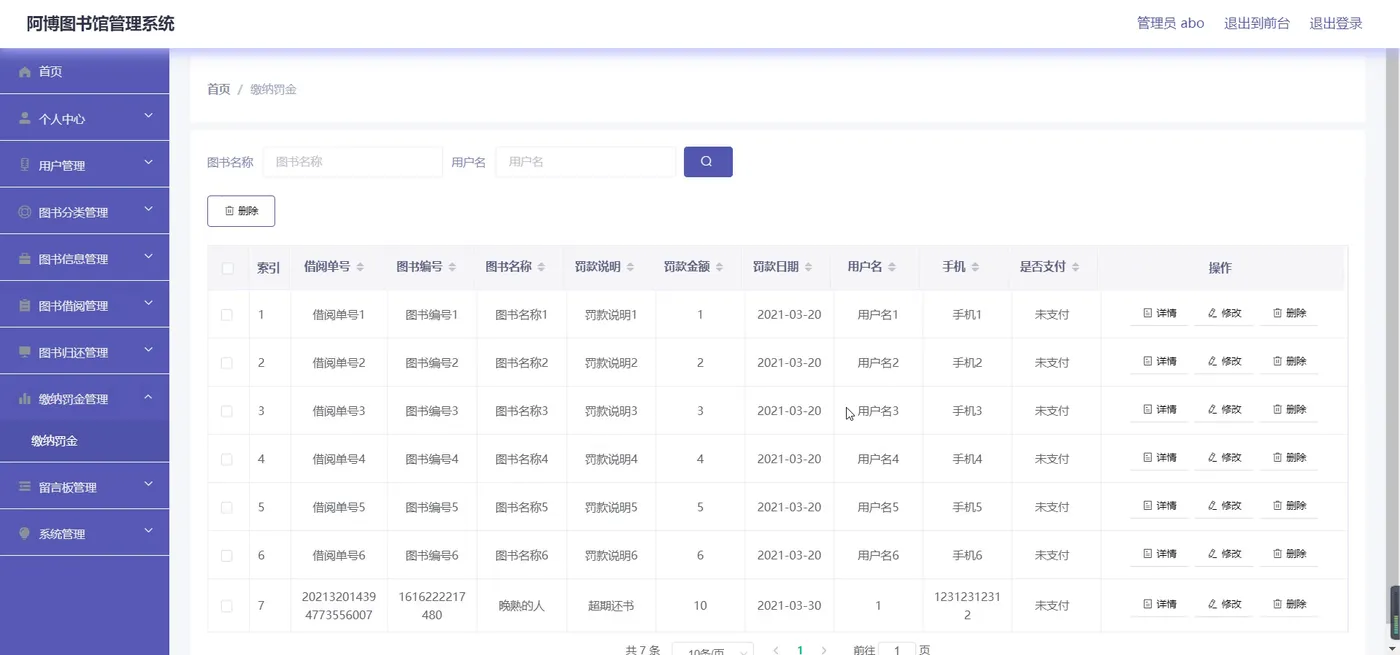This screenshot has width=1400, height=655.
Task: Sort by 罚款金额 column arrows
Action: [x=719, y=267]
